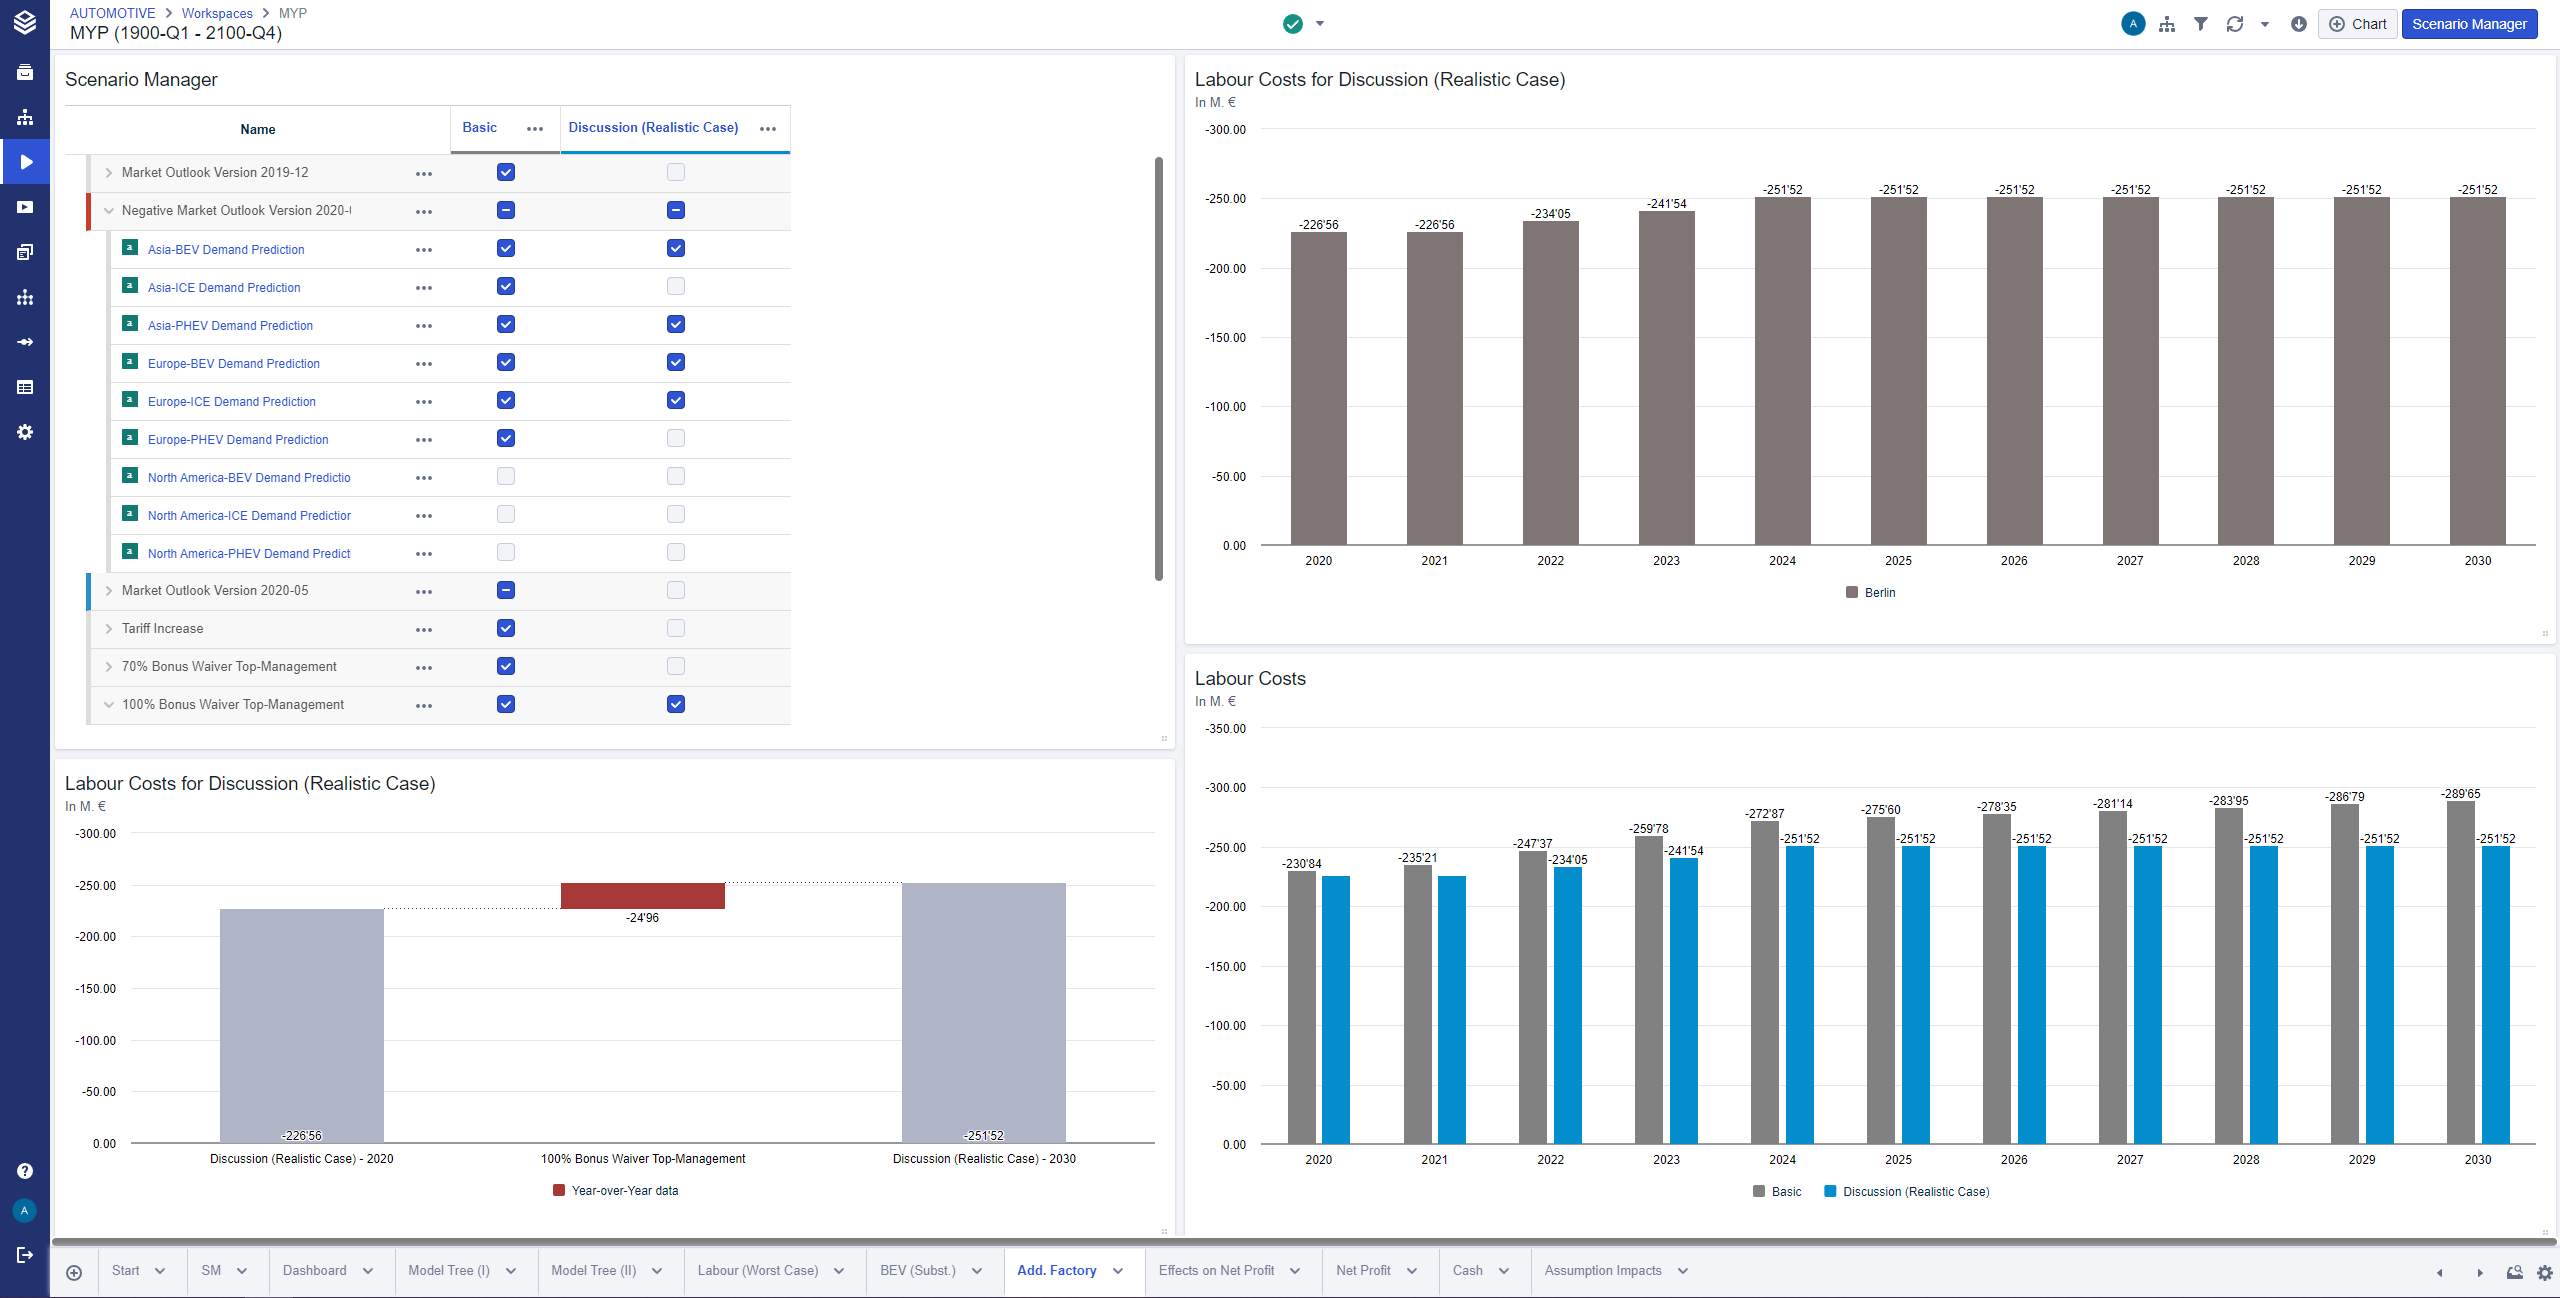Click the download icon in top toolbar
This screenshot has height=1298, width=2560.
point(2299,24)
